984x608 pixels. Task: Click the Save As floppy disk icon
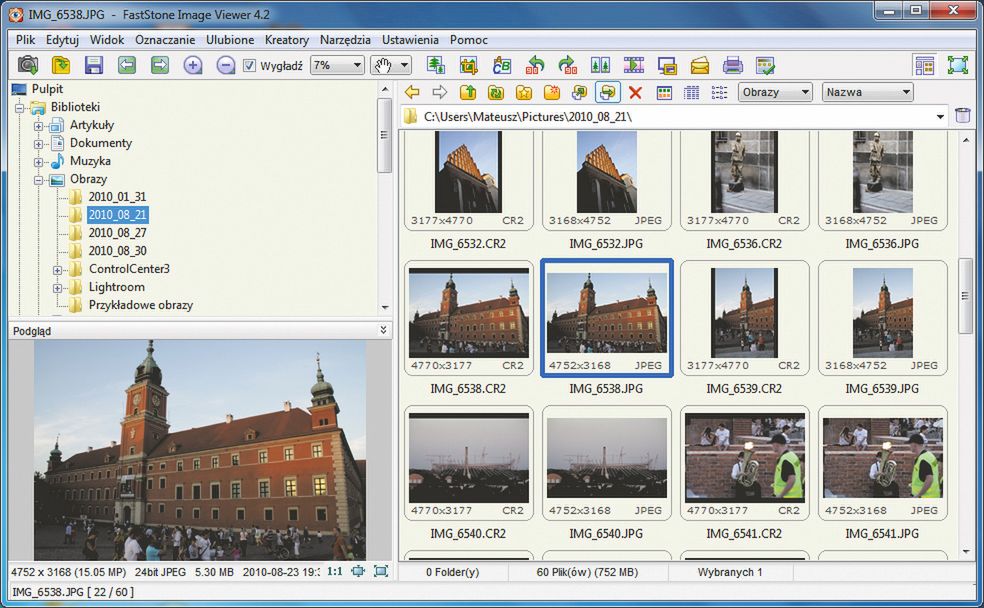94,65
